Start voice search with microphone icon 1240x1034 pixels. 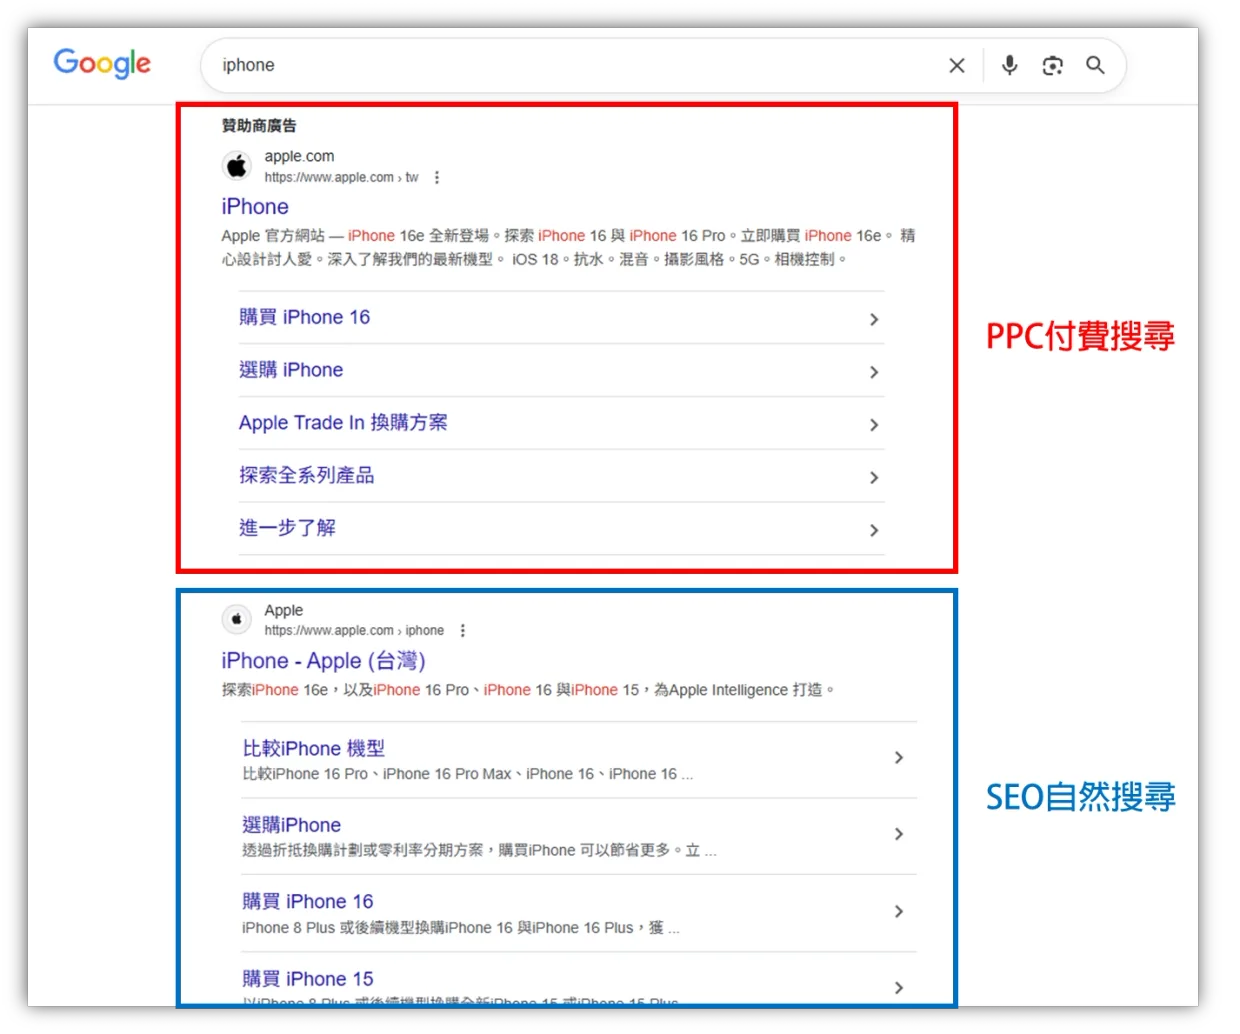(x=1010, y=65)
